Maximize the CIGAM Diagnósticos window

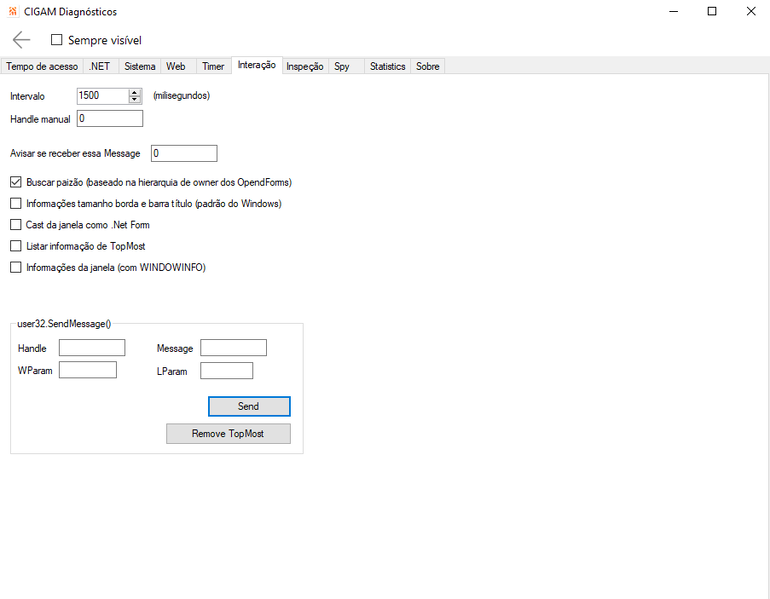[x=712, y=11]
